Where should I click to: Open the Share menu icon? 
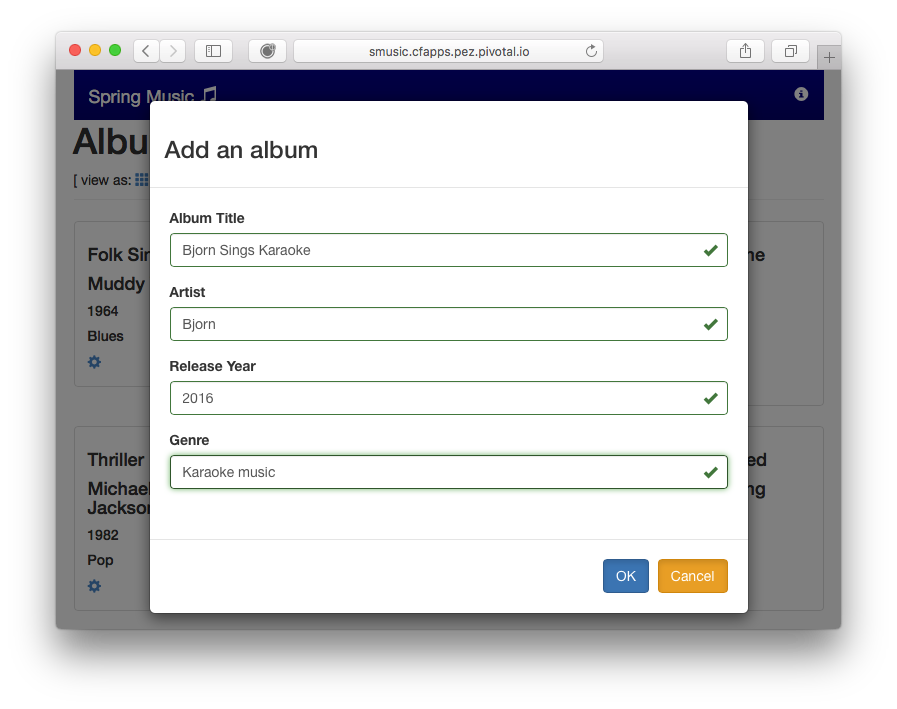coord(745,51)
